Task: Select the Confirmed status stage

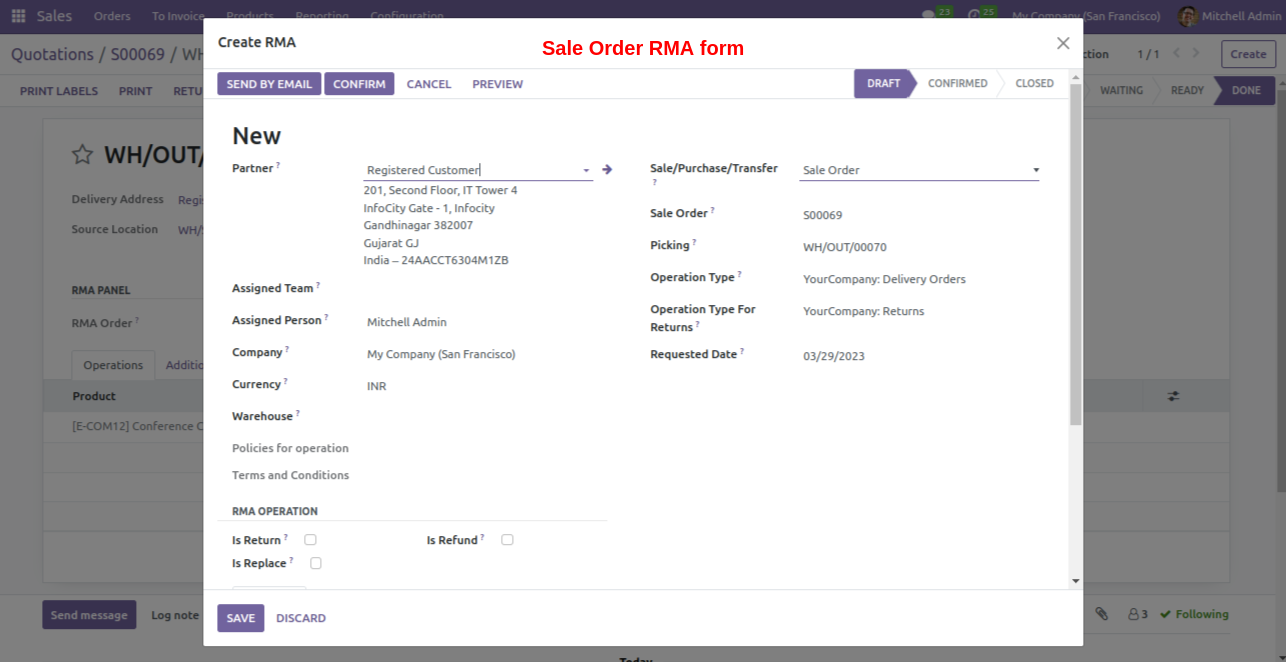Action: click(957, 84)
